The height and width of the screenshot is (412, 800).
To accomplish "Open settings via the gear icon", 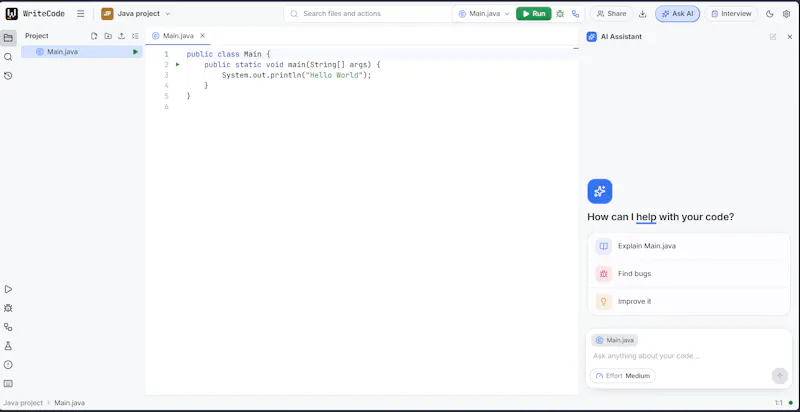I will (x=786, y=14).
